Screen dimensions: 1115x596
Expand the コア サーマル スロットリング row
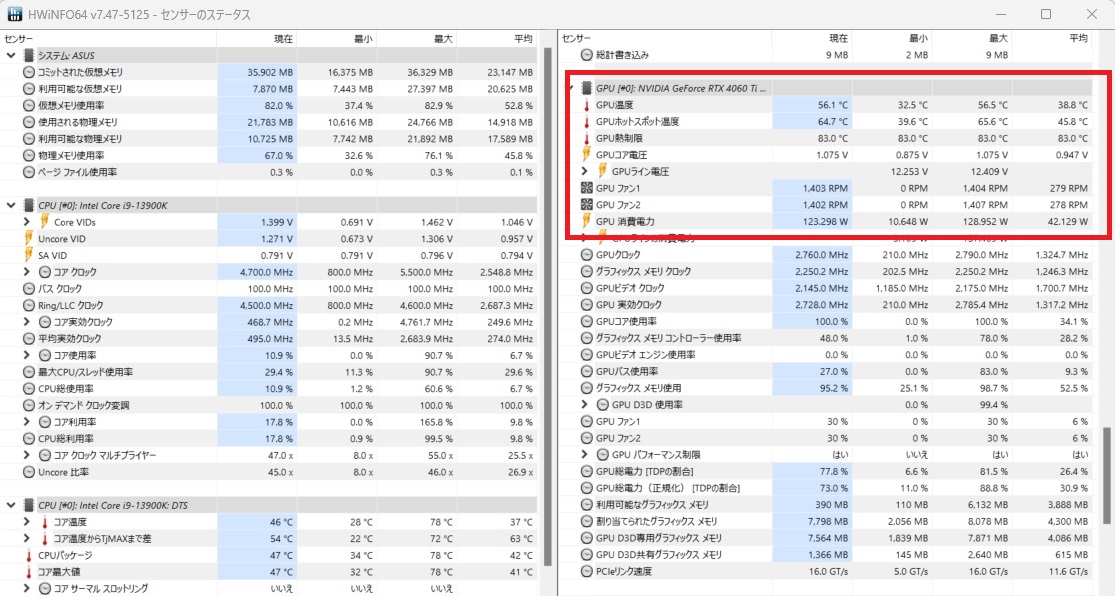tap(27, 588)
